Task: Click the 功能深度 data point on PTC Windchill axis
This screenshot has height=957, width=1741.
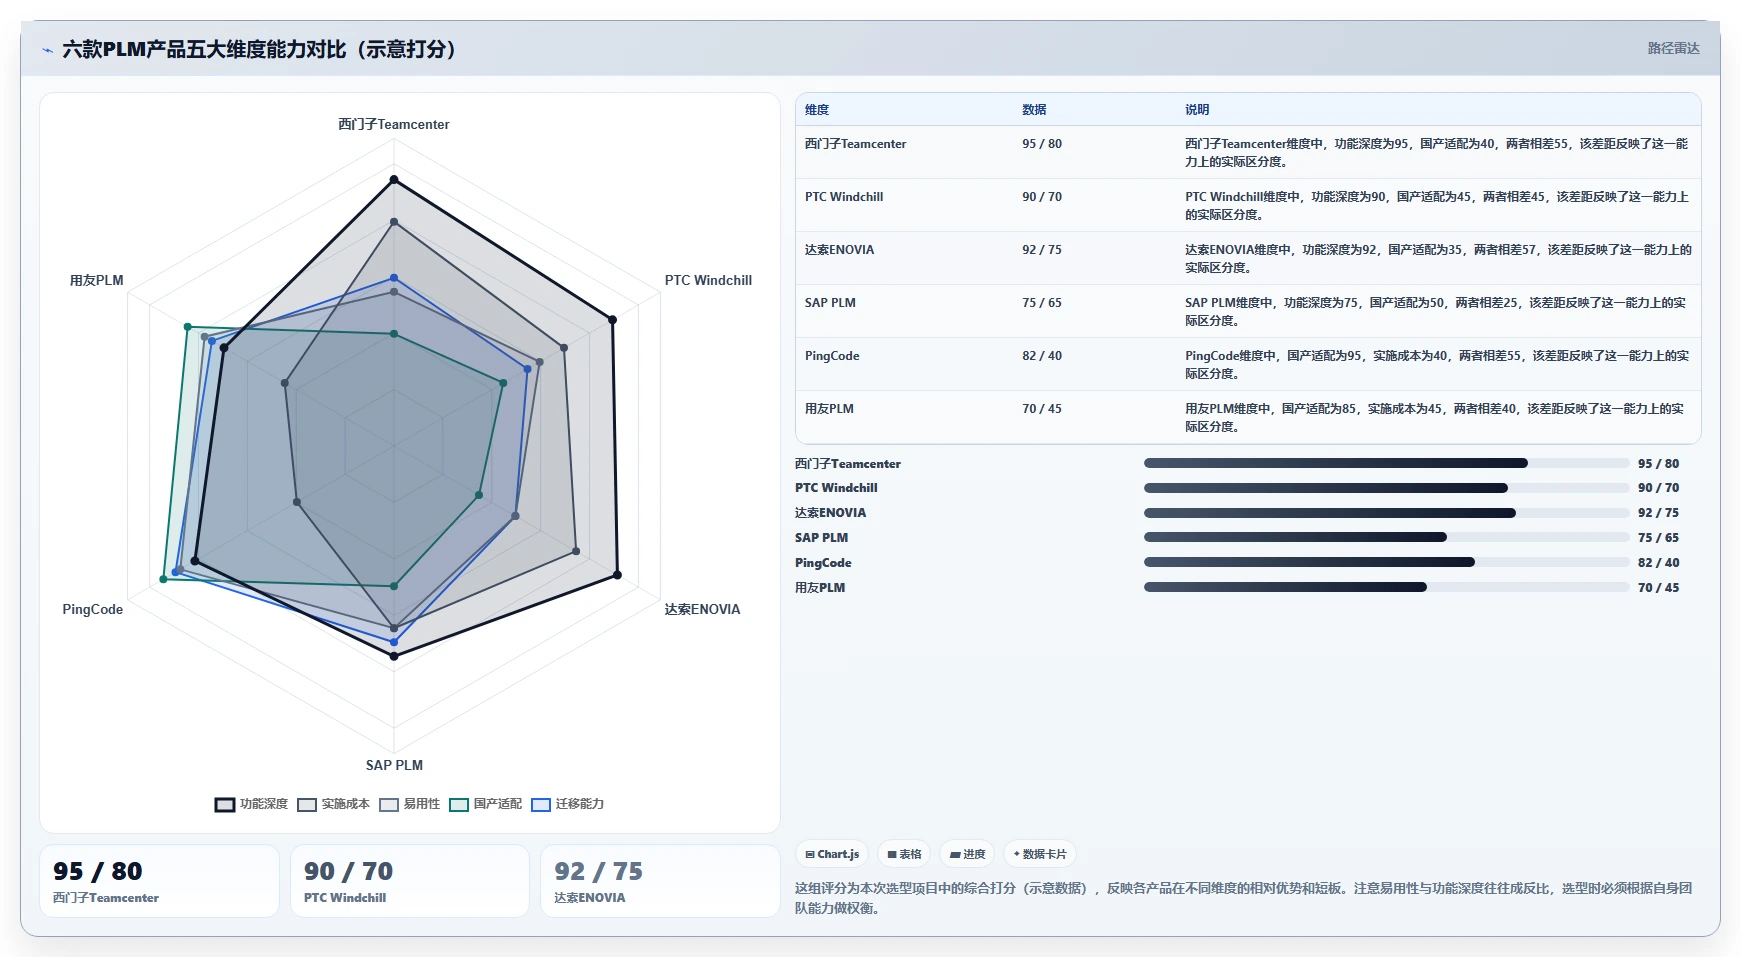Action: (613, 320)
